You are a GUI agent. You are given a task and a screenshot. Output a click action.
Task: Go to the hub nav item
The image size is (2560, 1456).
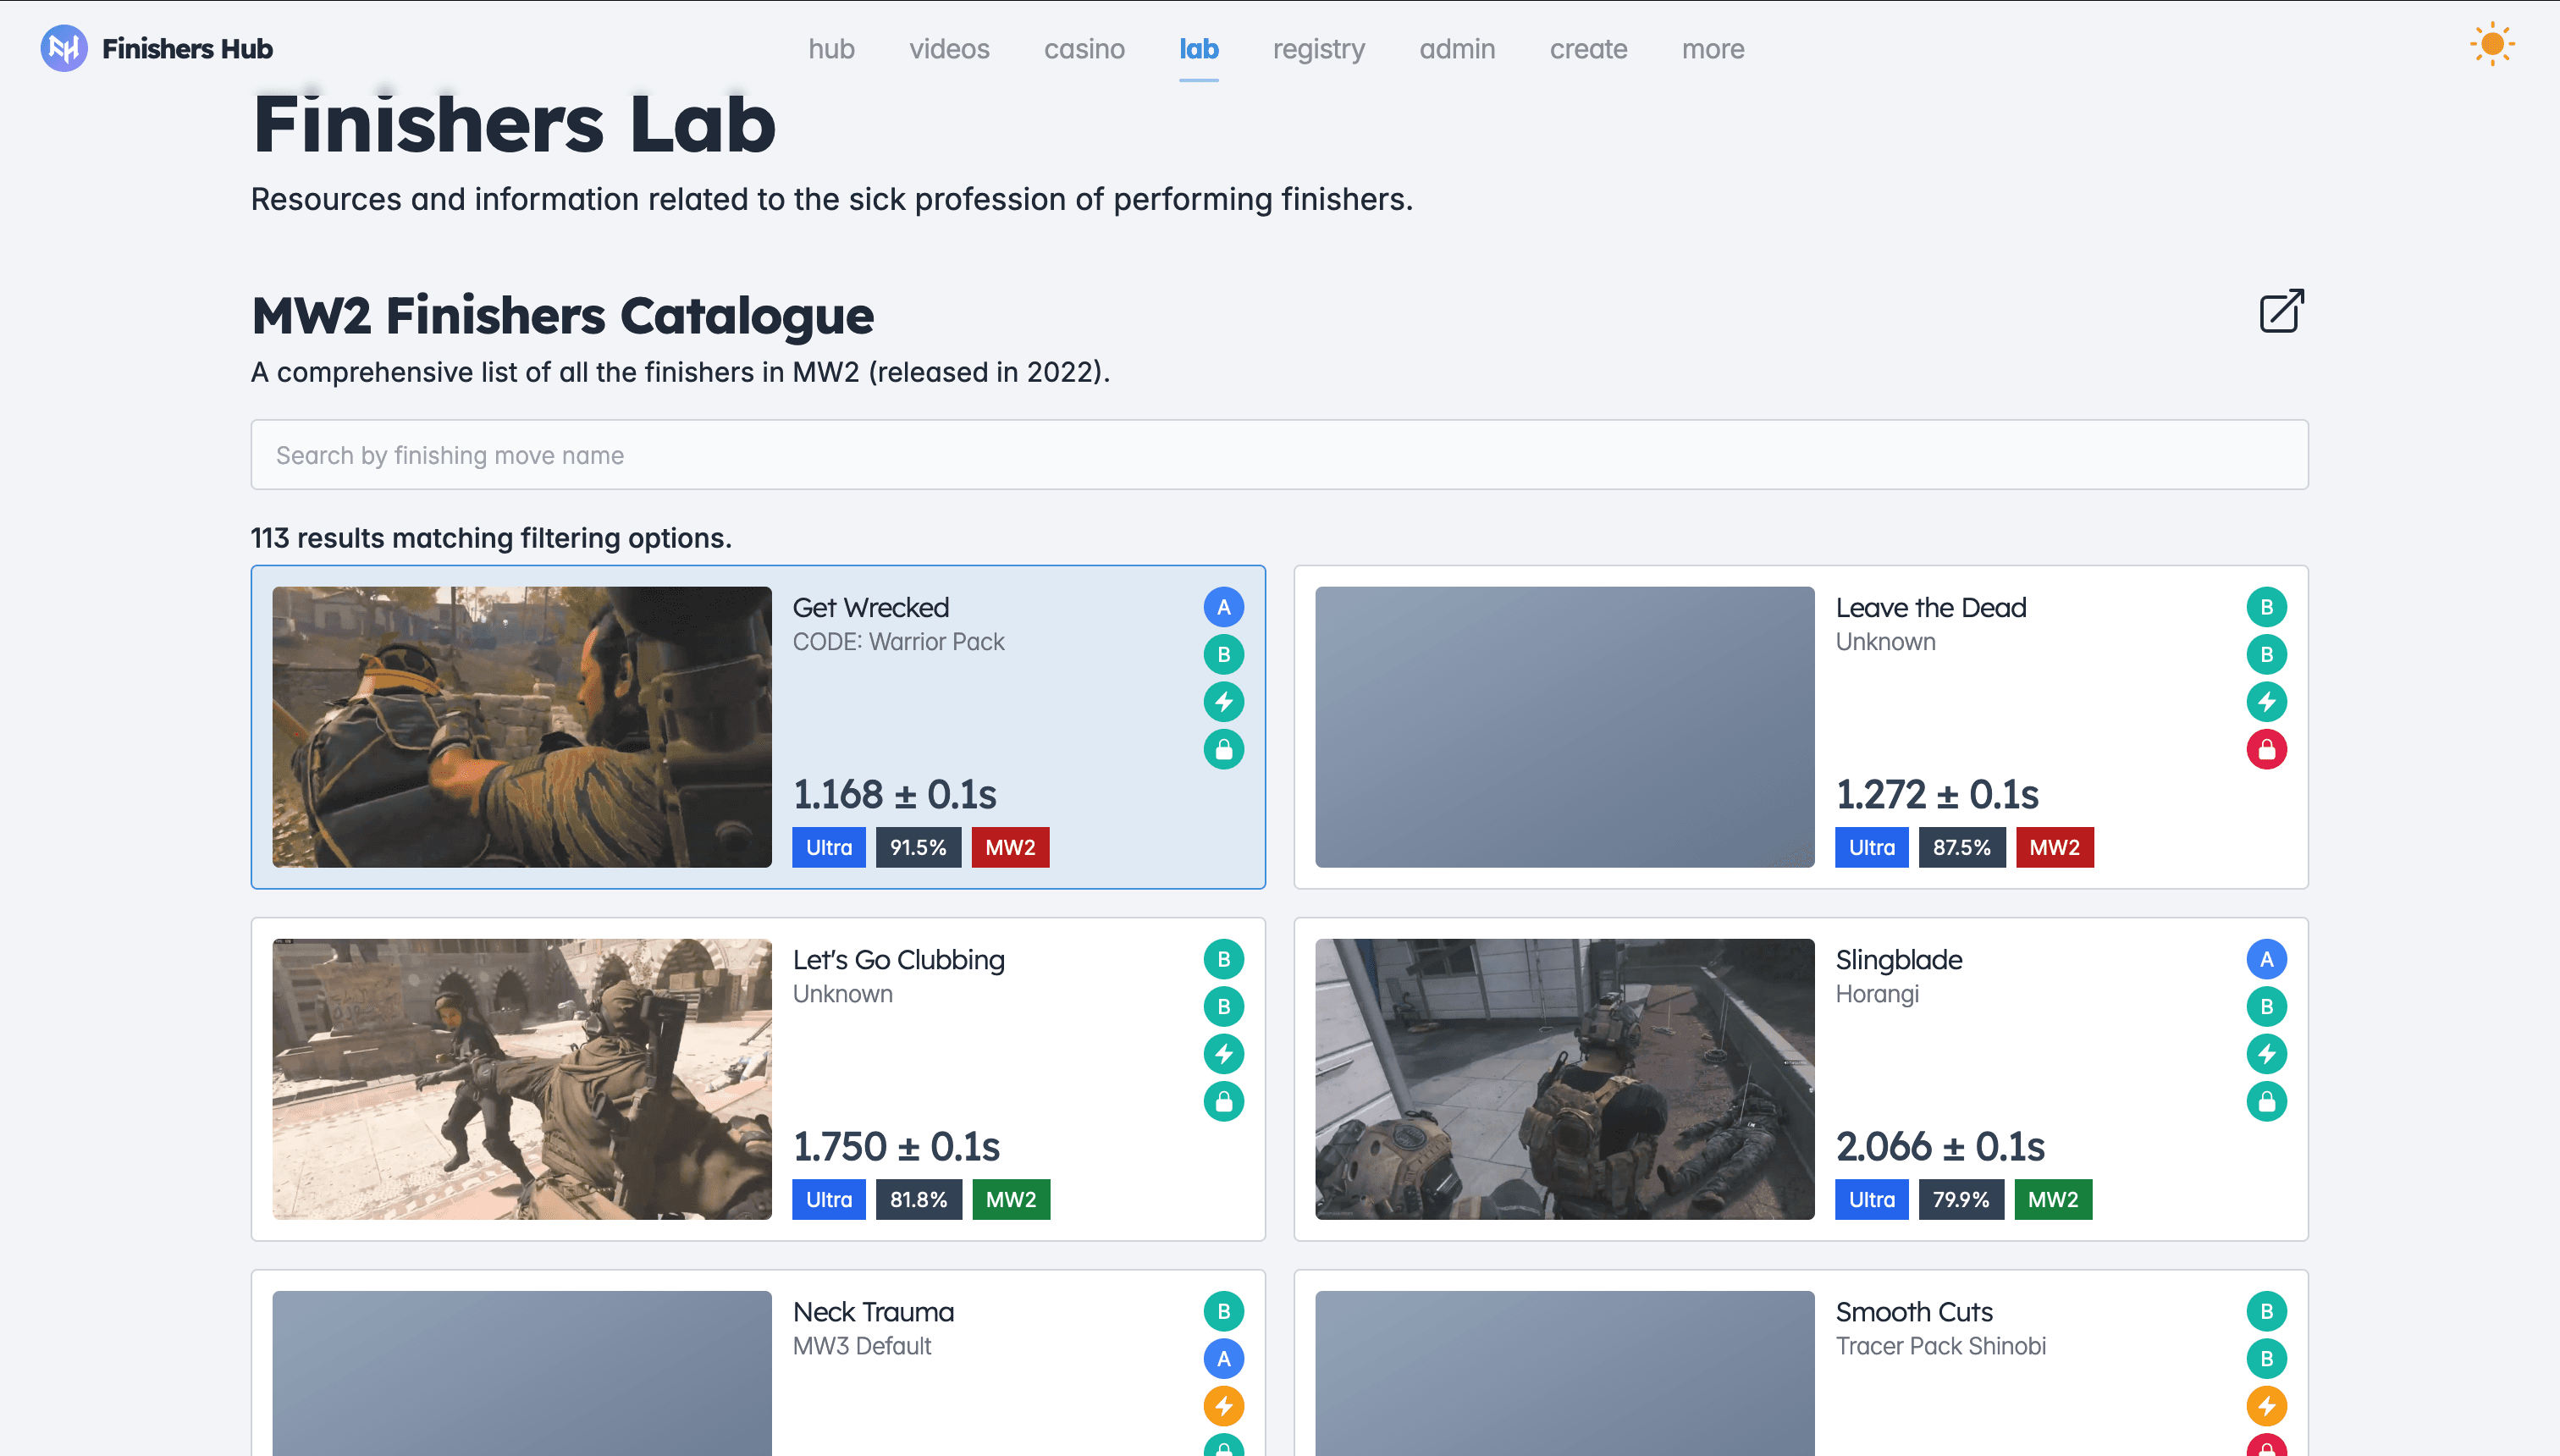(831, 49)
